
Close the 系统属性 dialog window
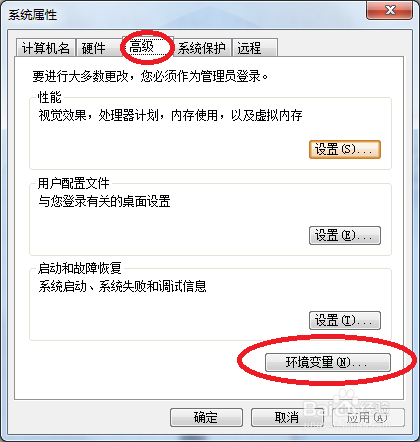click(x=389, y=11)
